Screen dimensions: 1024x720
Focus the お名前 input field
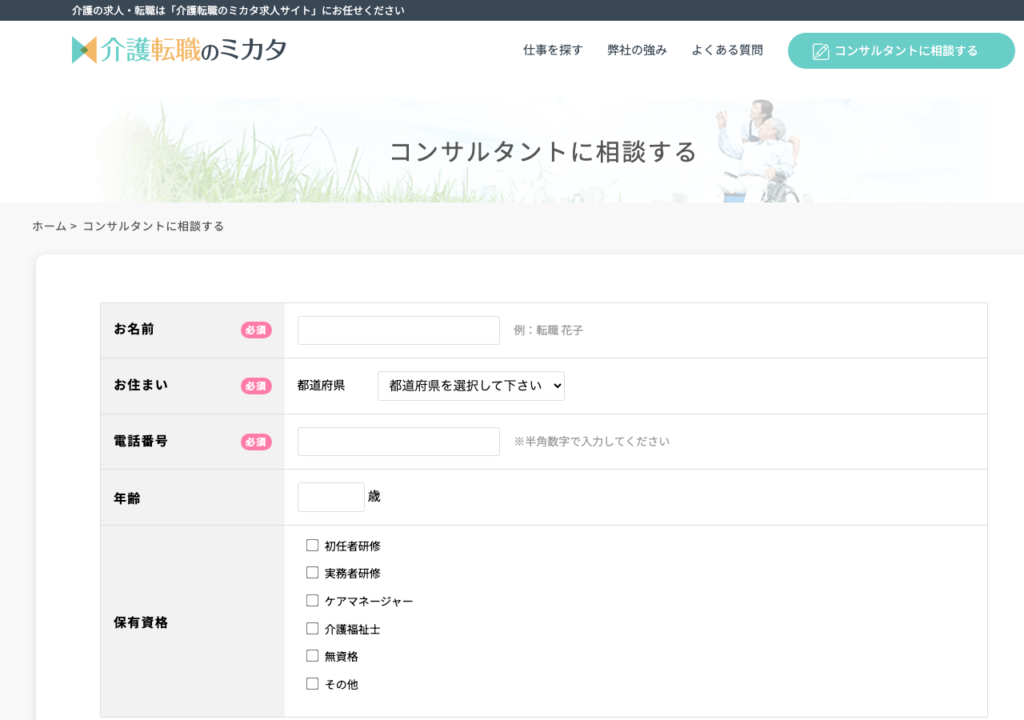(x=398, y=331)
